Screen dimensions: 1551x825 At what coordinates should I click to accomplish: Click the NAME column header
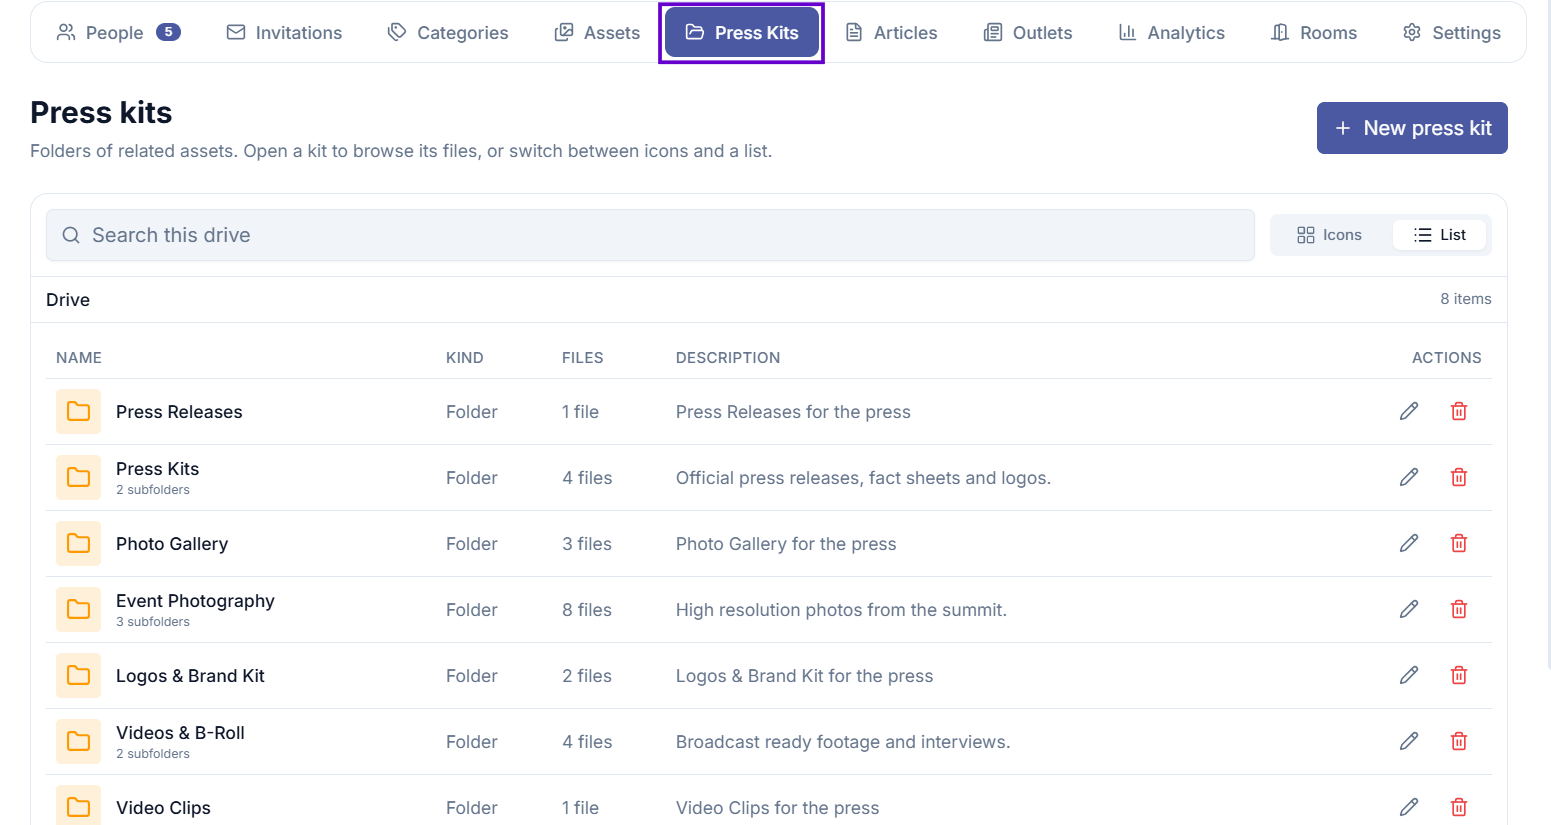point(79,358)
